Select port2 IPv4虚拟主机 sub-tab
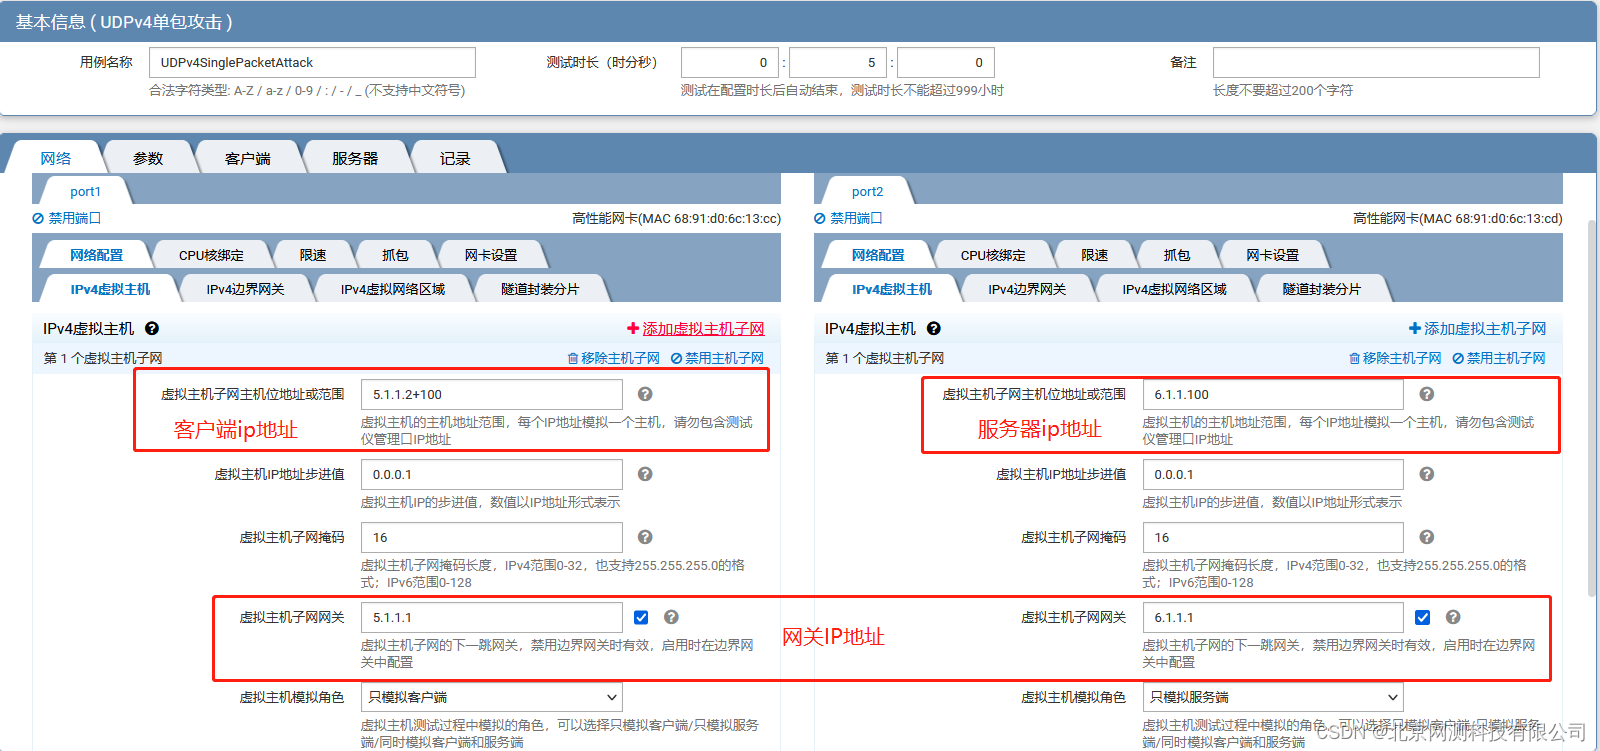 [x=892, y=289]
